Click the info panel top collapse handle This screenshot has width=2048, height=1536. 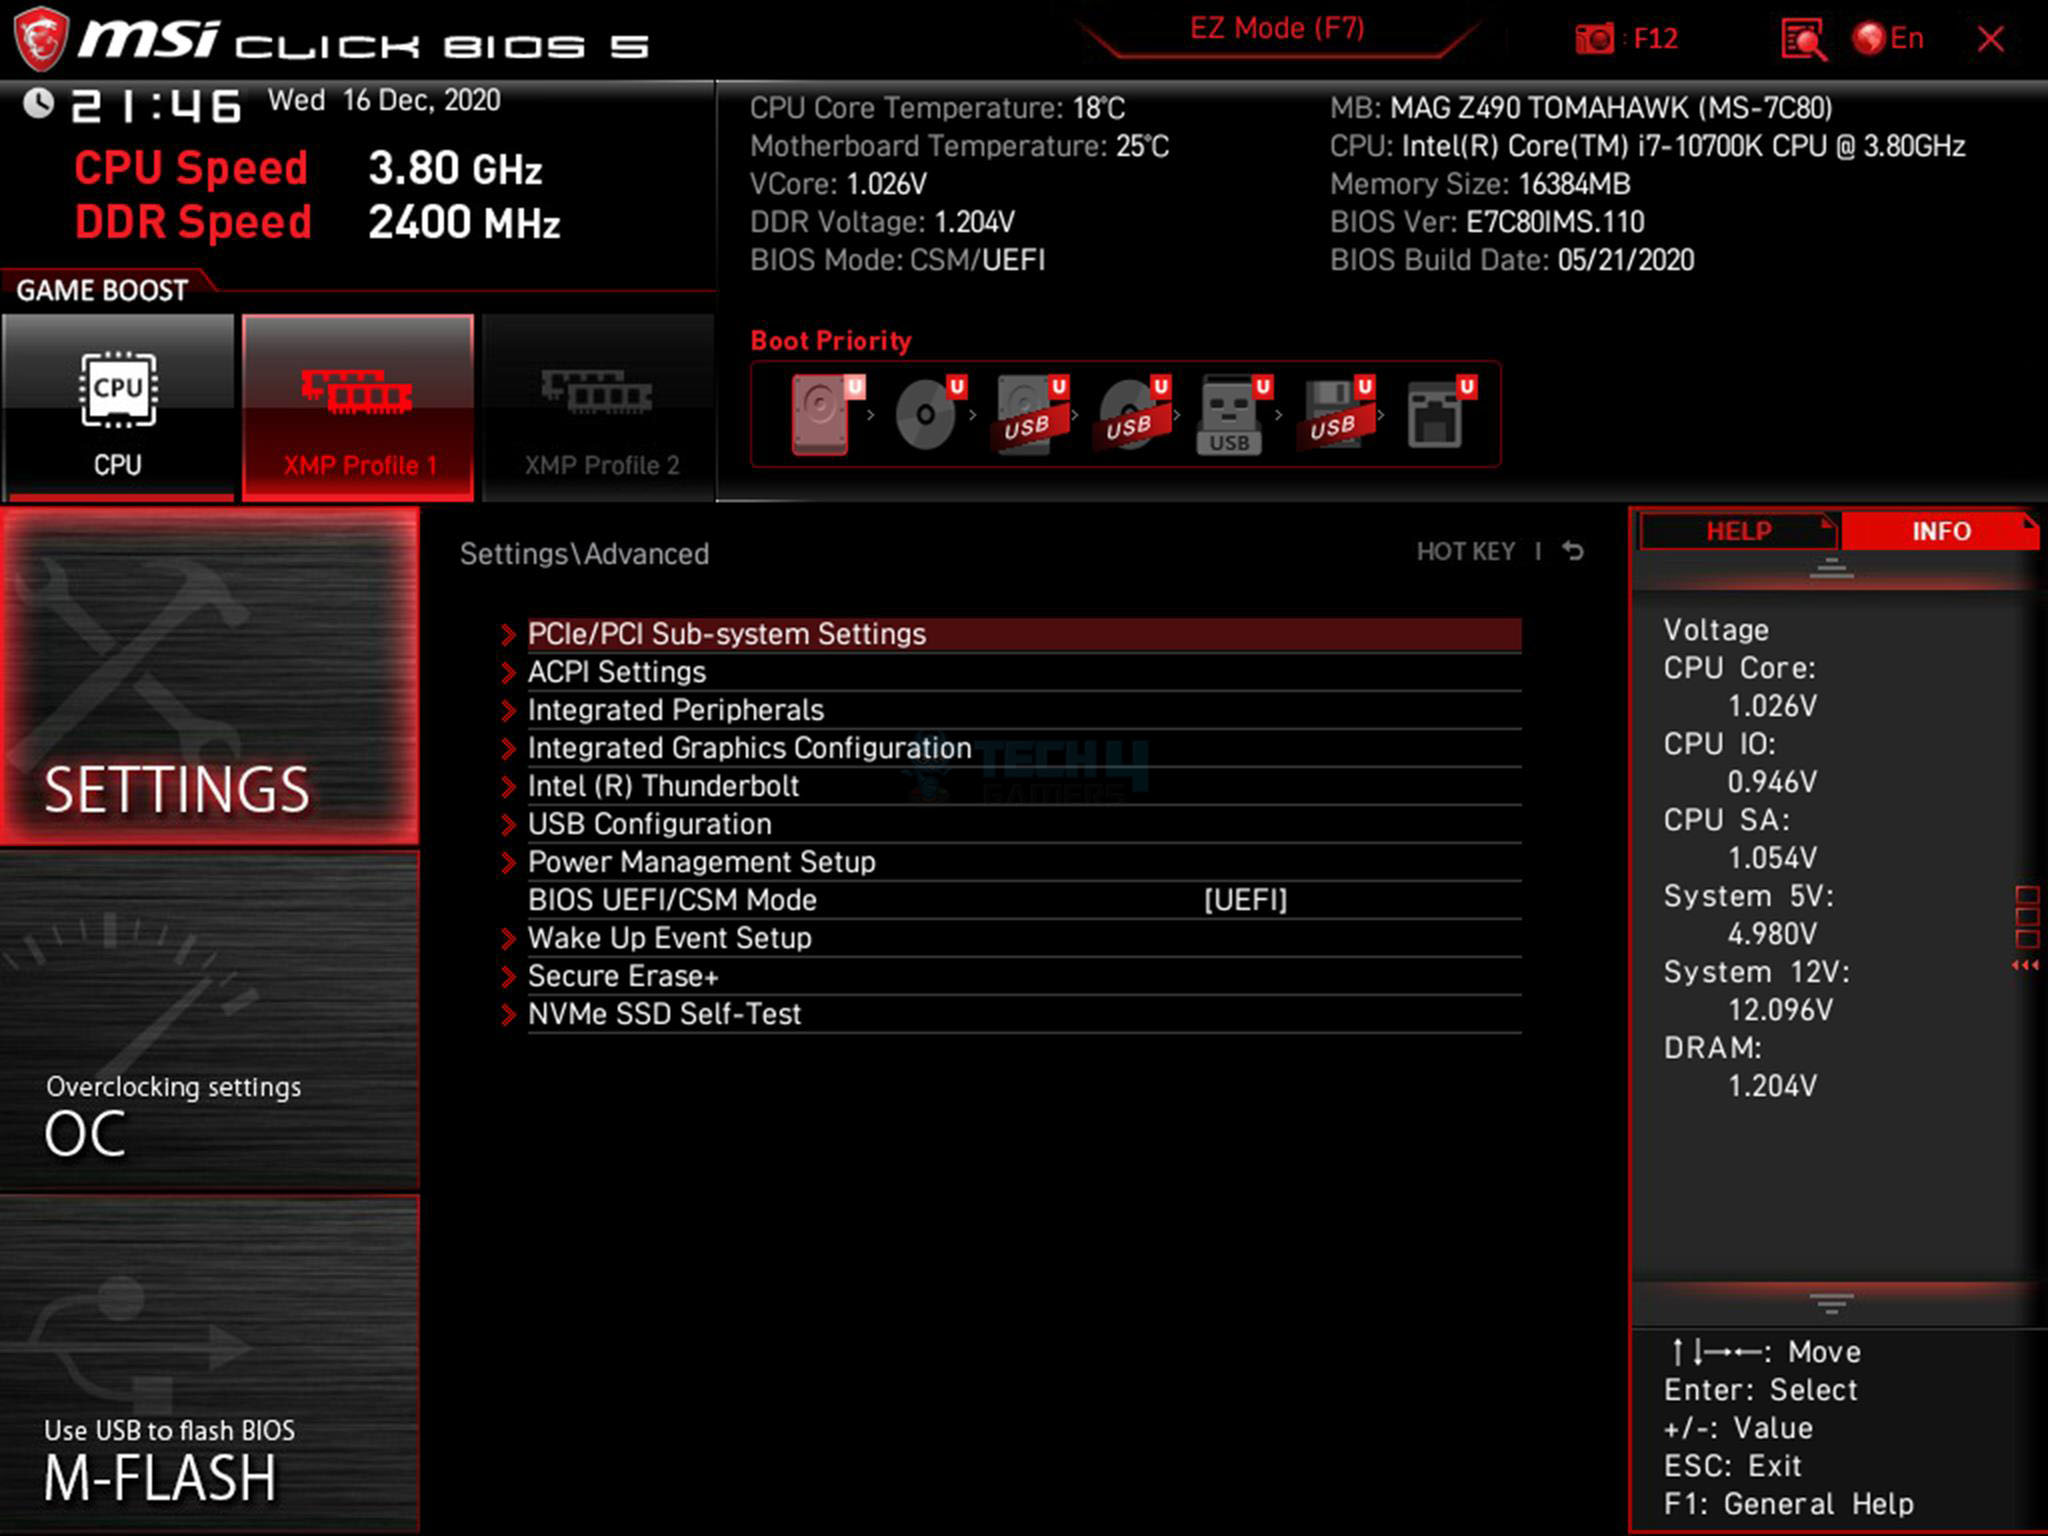(1832, 569)
